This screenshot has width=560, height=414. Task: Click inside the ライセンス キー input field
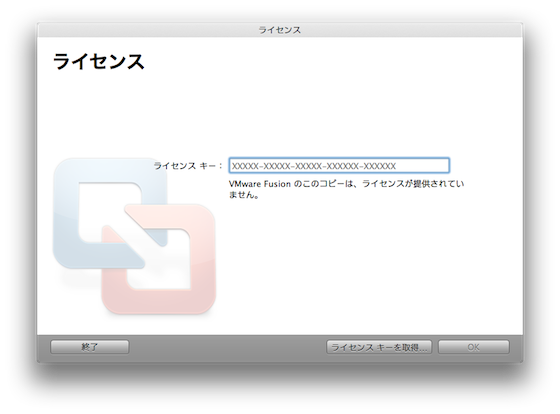pos(339,166)
